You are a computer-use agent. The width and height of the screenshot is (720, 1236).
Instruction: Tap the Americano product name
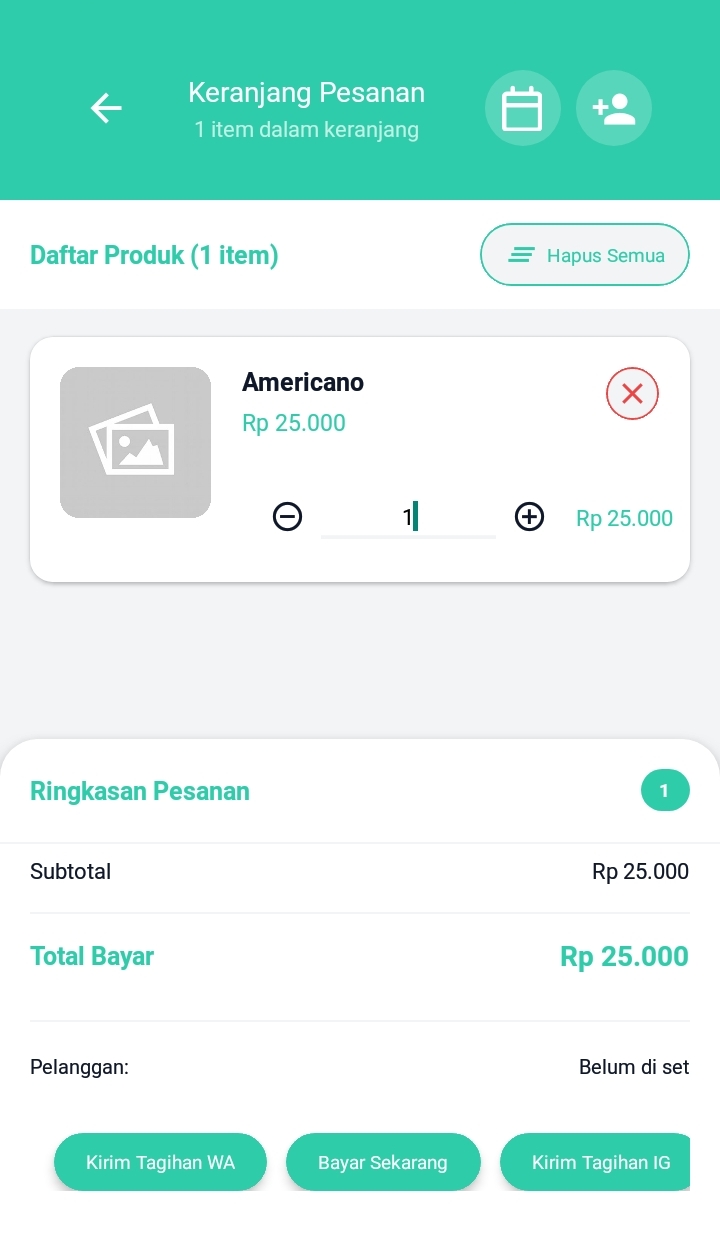[x=303, y=382]
